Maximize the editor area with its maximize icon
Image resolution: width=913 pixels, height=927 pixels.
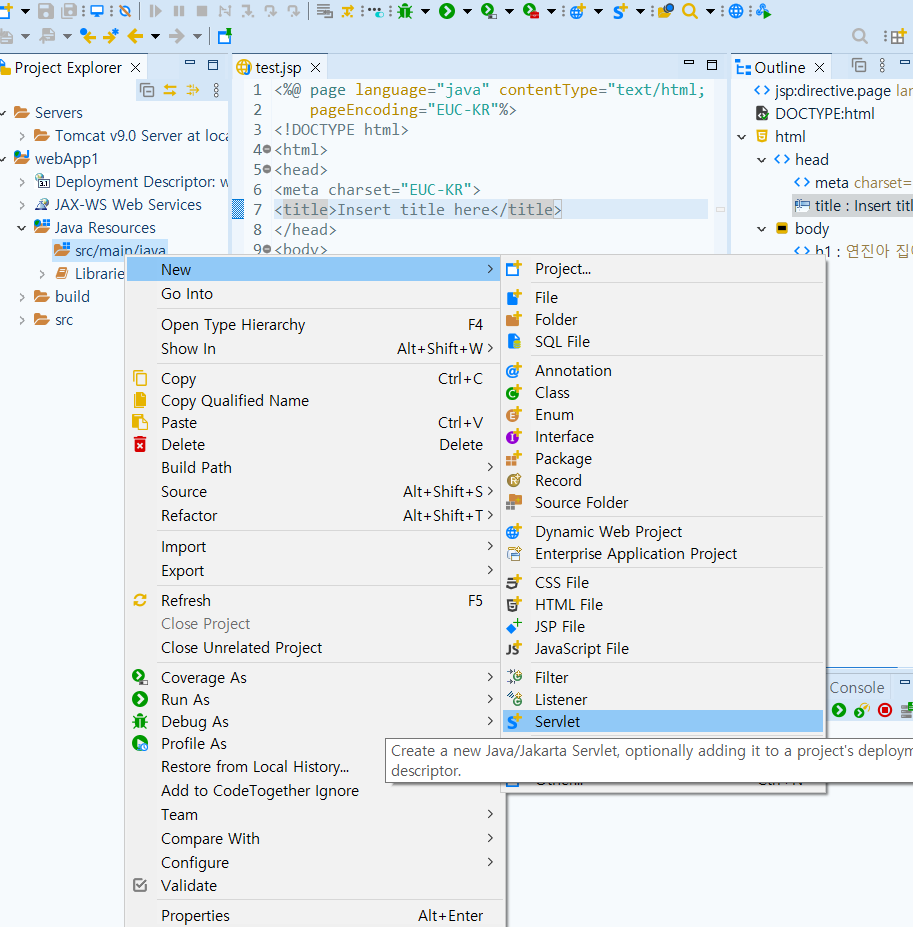[712, 65]
